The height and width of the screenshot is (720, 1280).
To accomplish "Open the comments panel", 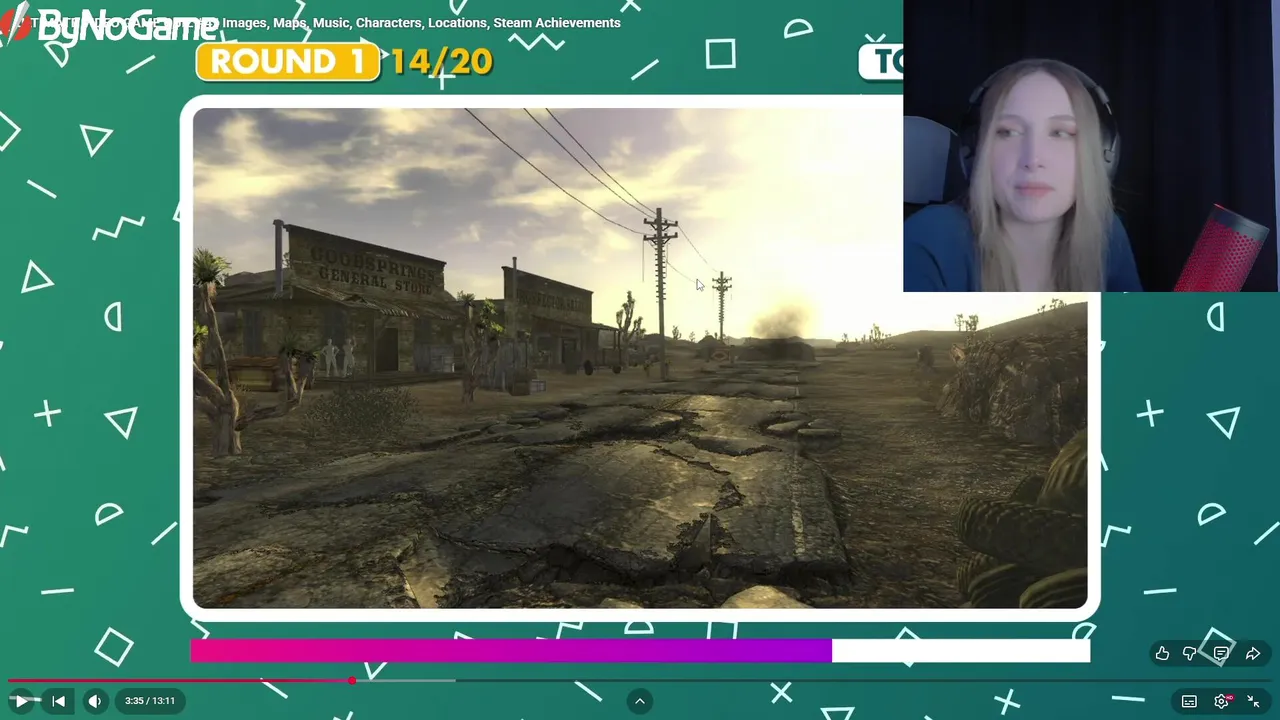I will coord(1221,653).
